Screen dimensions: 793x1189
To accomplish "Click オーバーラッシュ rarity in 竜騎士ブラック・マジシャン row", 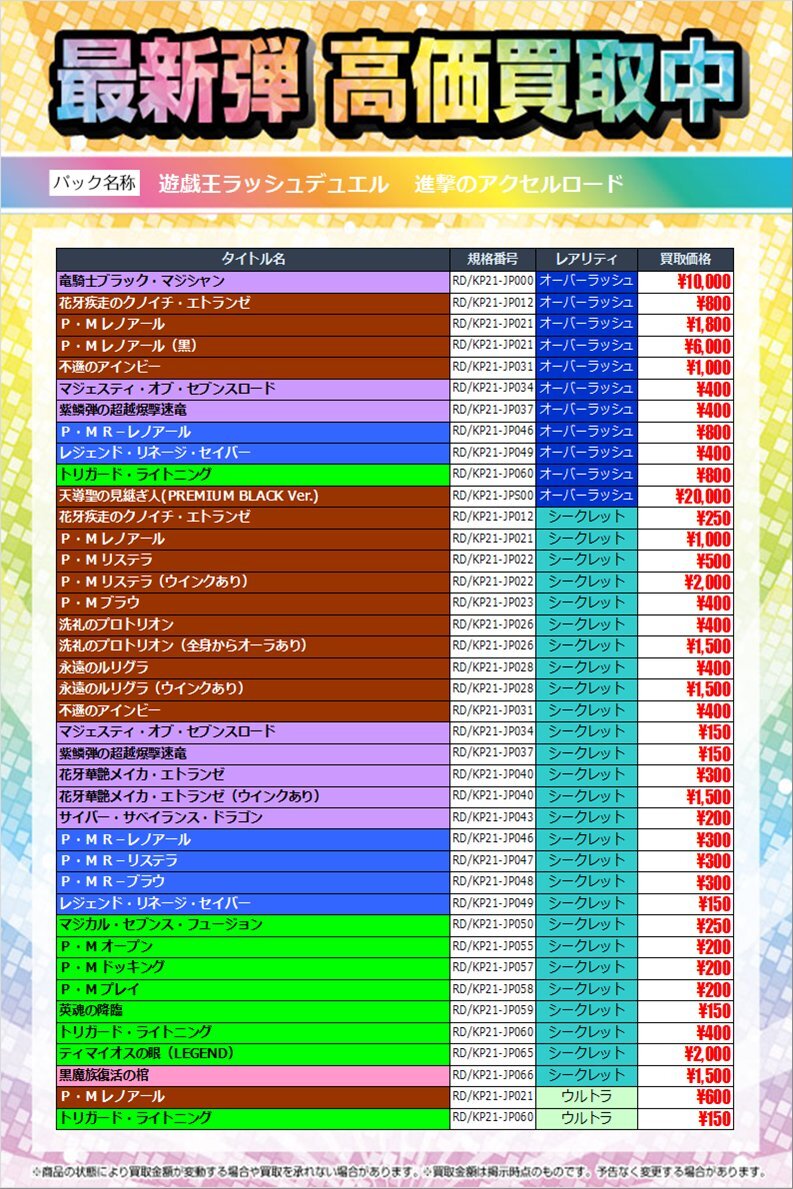I will (586, 281).
